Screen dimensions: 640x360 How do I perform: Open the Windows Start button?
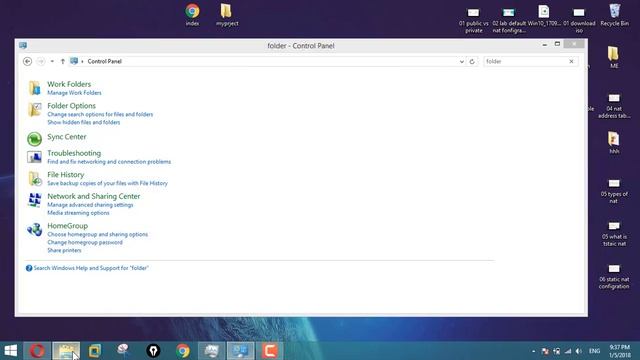[x=11, y=351]
